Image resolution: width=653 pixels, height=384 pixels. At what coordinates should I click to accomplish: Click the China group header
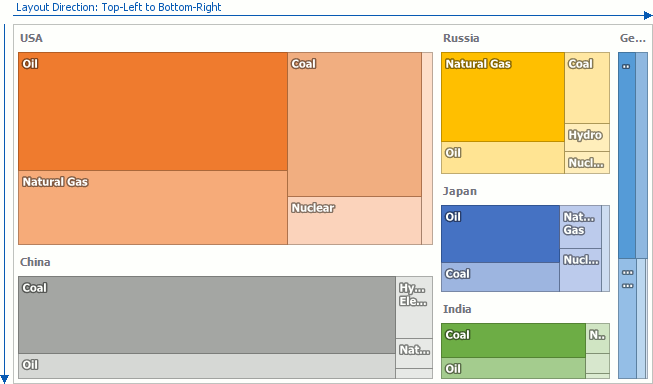point(35,262)
